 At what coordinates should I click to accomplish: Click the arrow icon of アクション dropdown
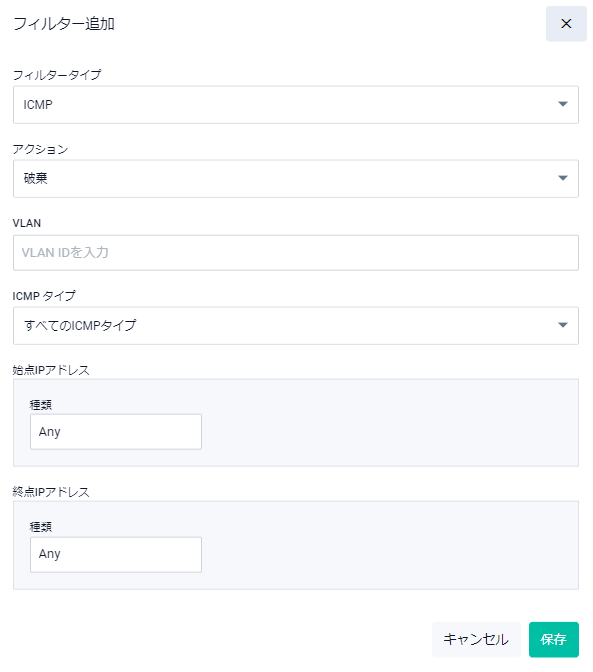(x=563, y=178)
